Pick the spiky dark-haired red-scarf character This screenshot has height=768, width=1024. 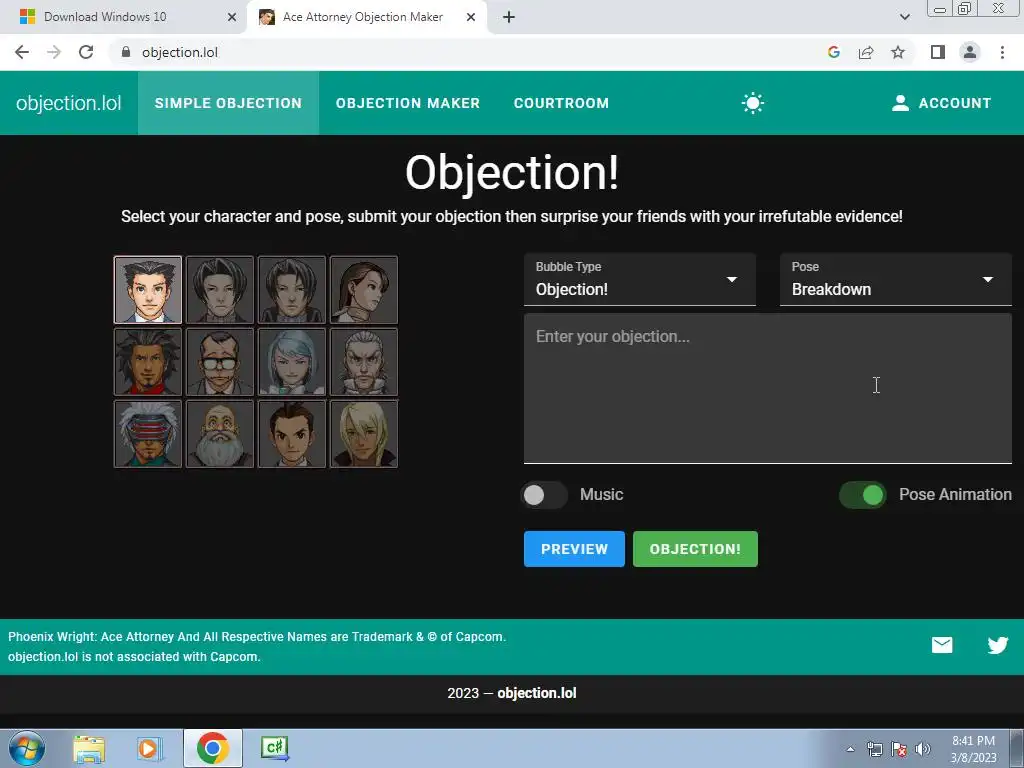(x=148, y=362)
